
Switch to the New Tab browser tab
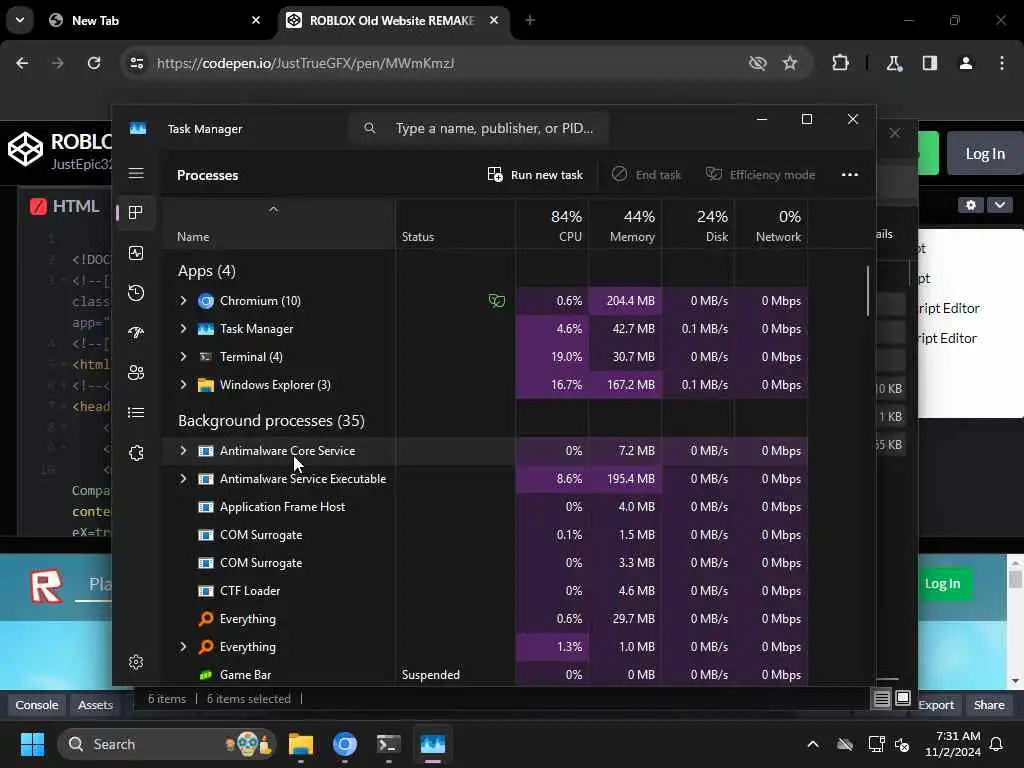[154, 20]
